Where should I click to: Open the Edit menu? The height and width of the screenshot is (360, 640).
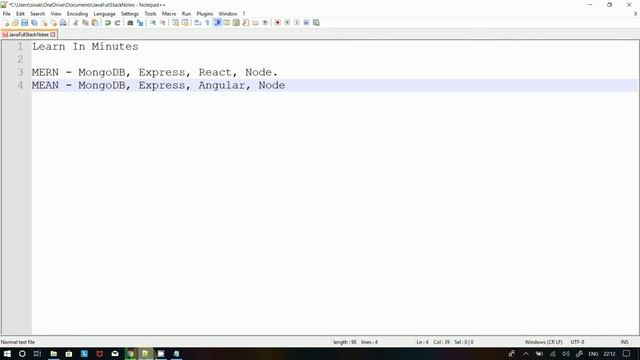click(20, 13)
